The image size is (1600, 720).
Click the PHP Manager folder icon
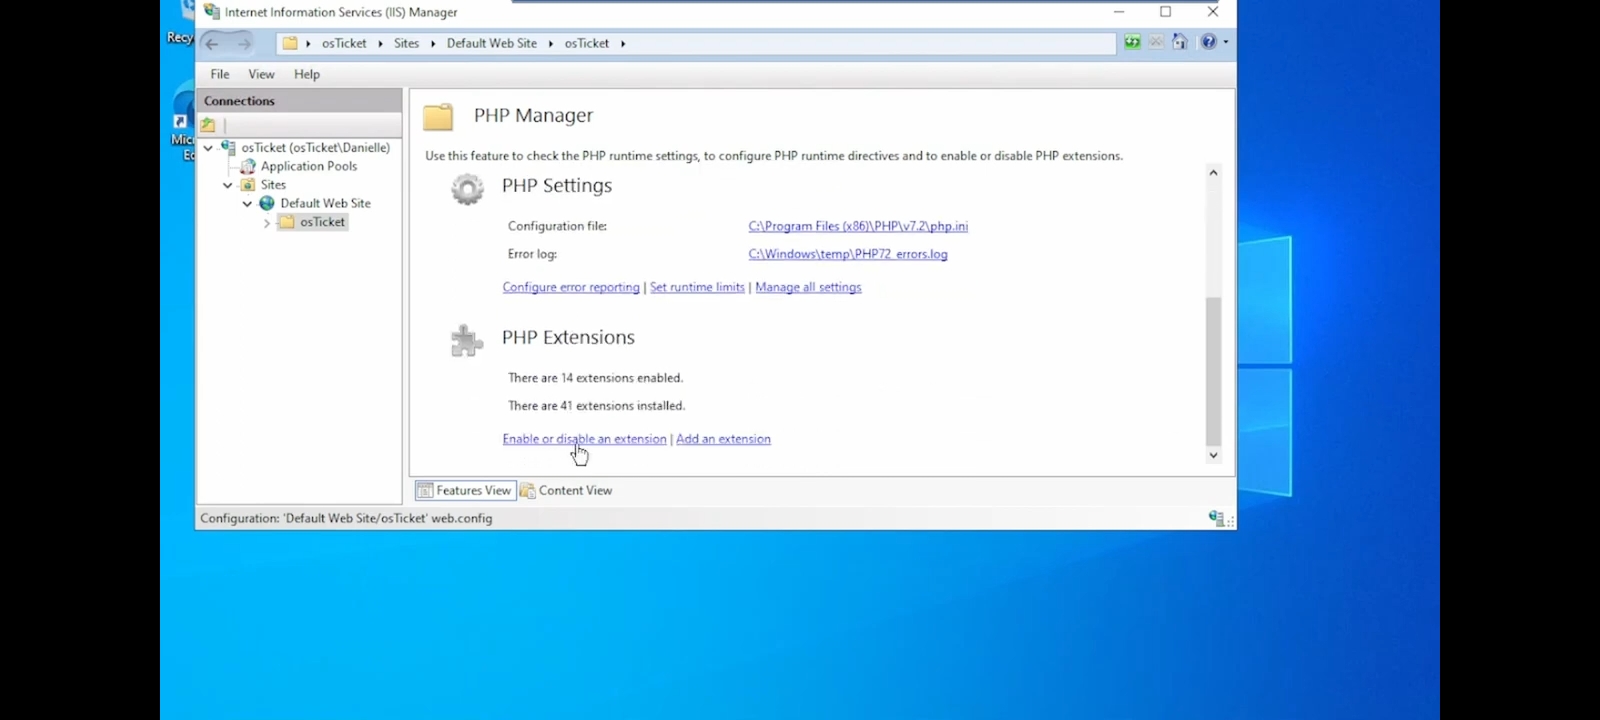tap(438, 117)
